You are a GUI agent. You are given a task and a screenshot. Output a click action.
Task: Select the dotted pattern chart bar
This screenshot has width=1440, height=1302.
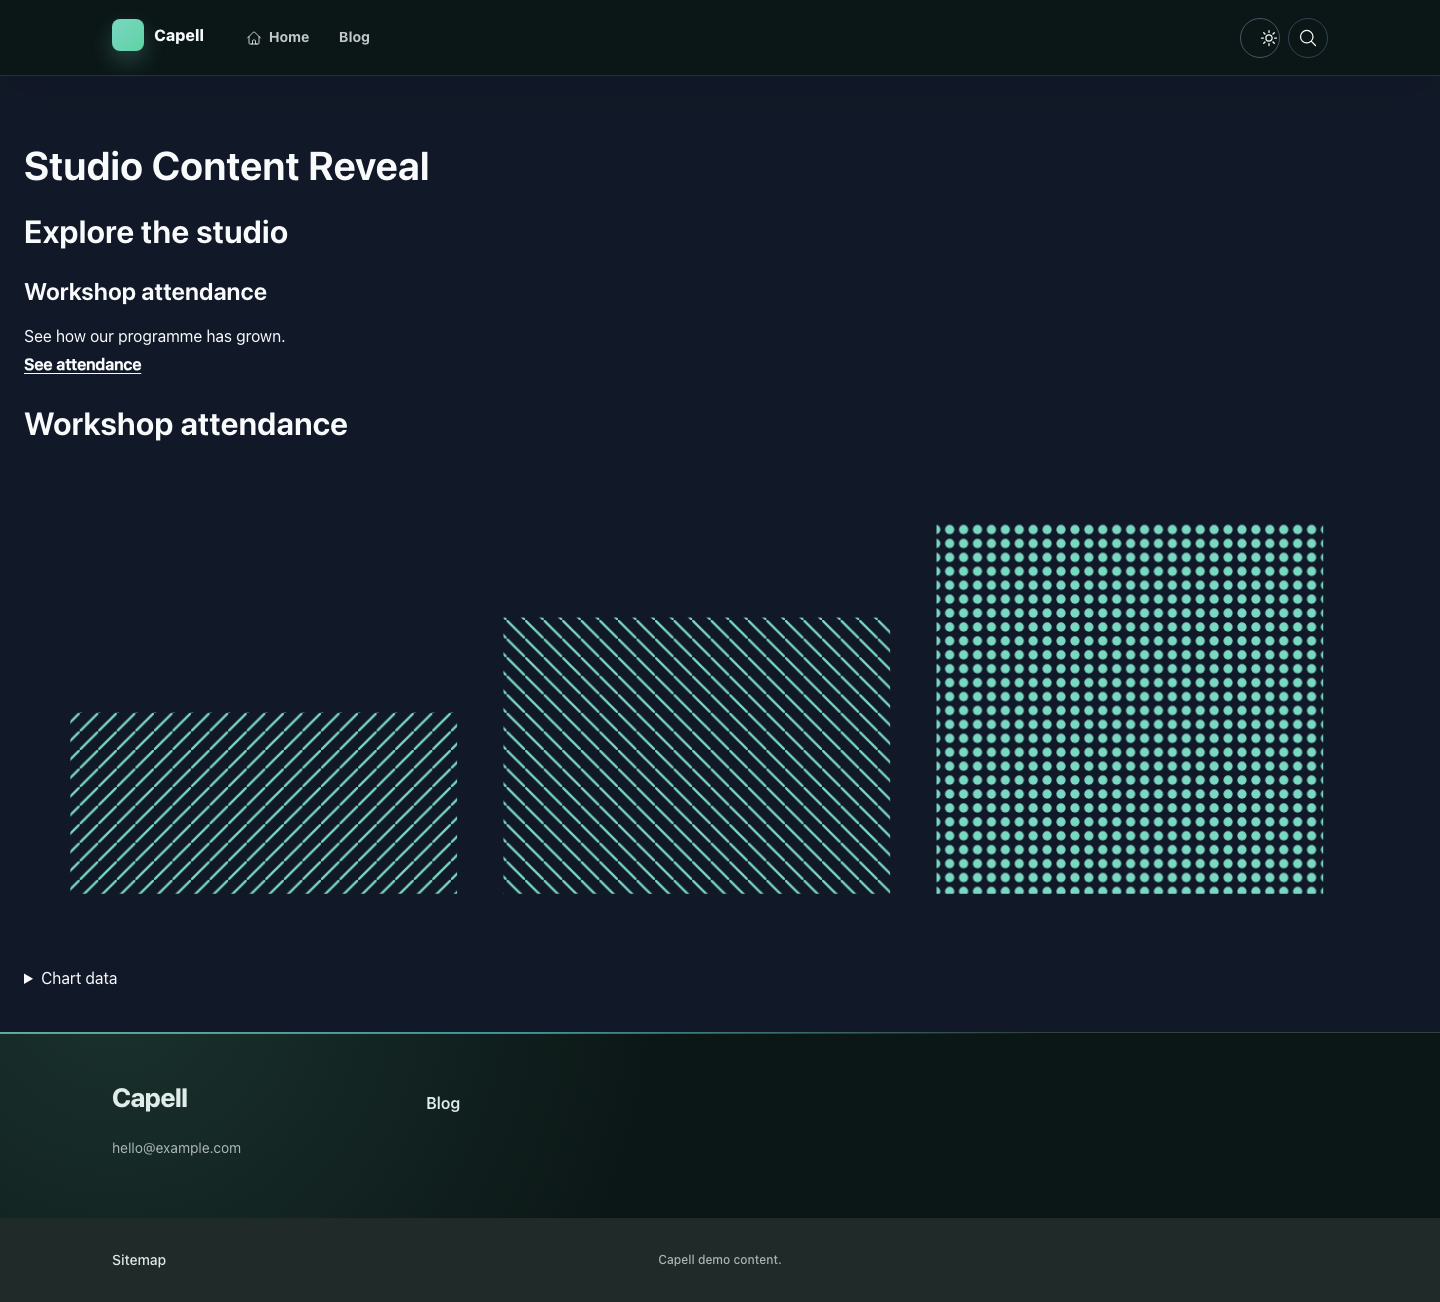(x=1130, y=709)
